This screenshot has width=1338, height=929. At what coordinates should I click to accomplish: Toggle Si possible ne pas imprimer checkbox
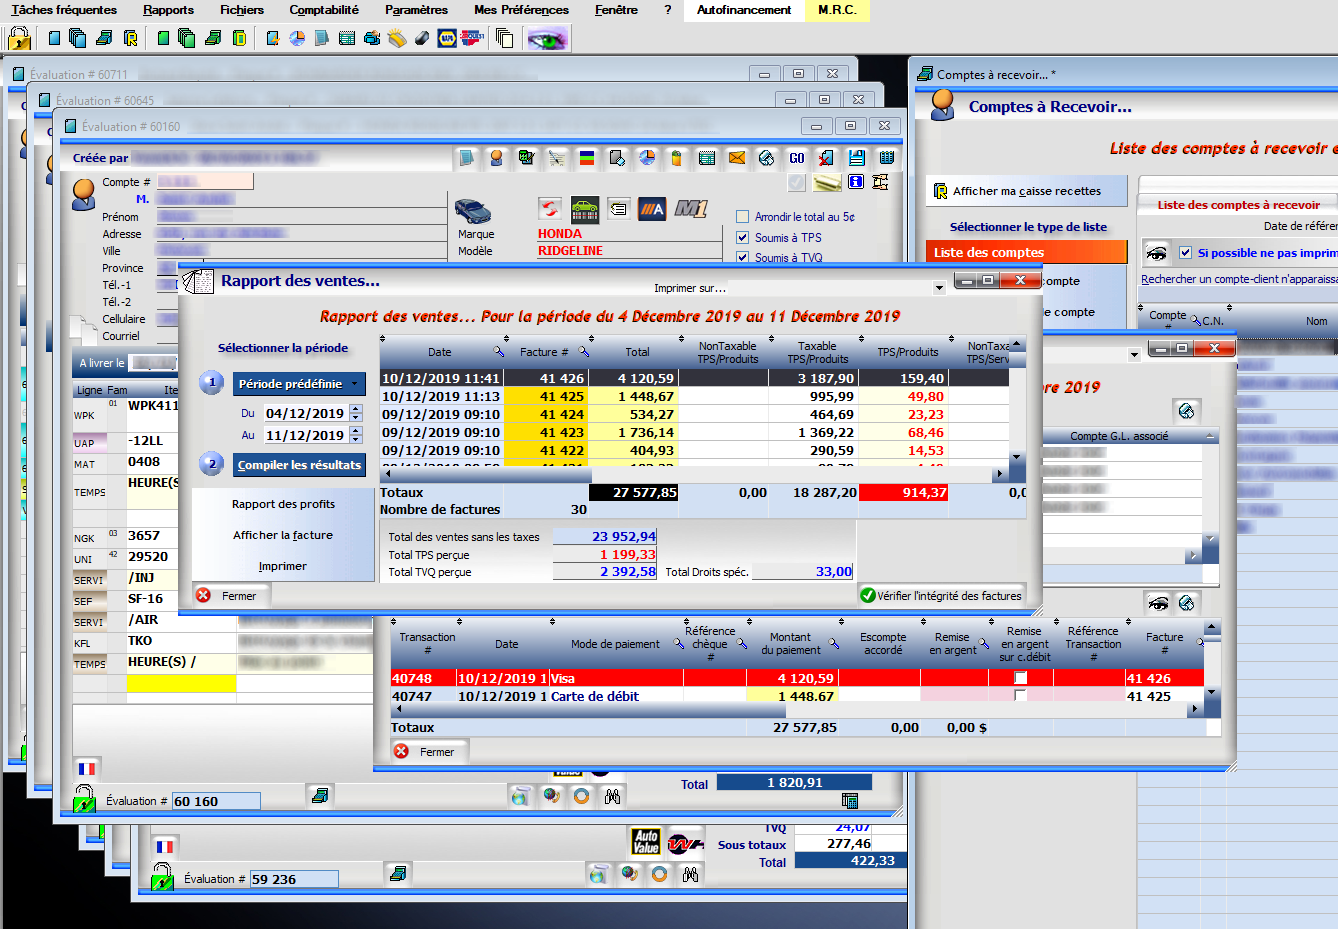click(x=1185, y=253)
